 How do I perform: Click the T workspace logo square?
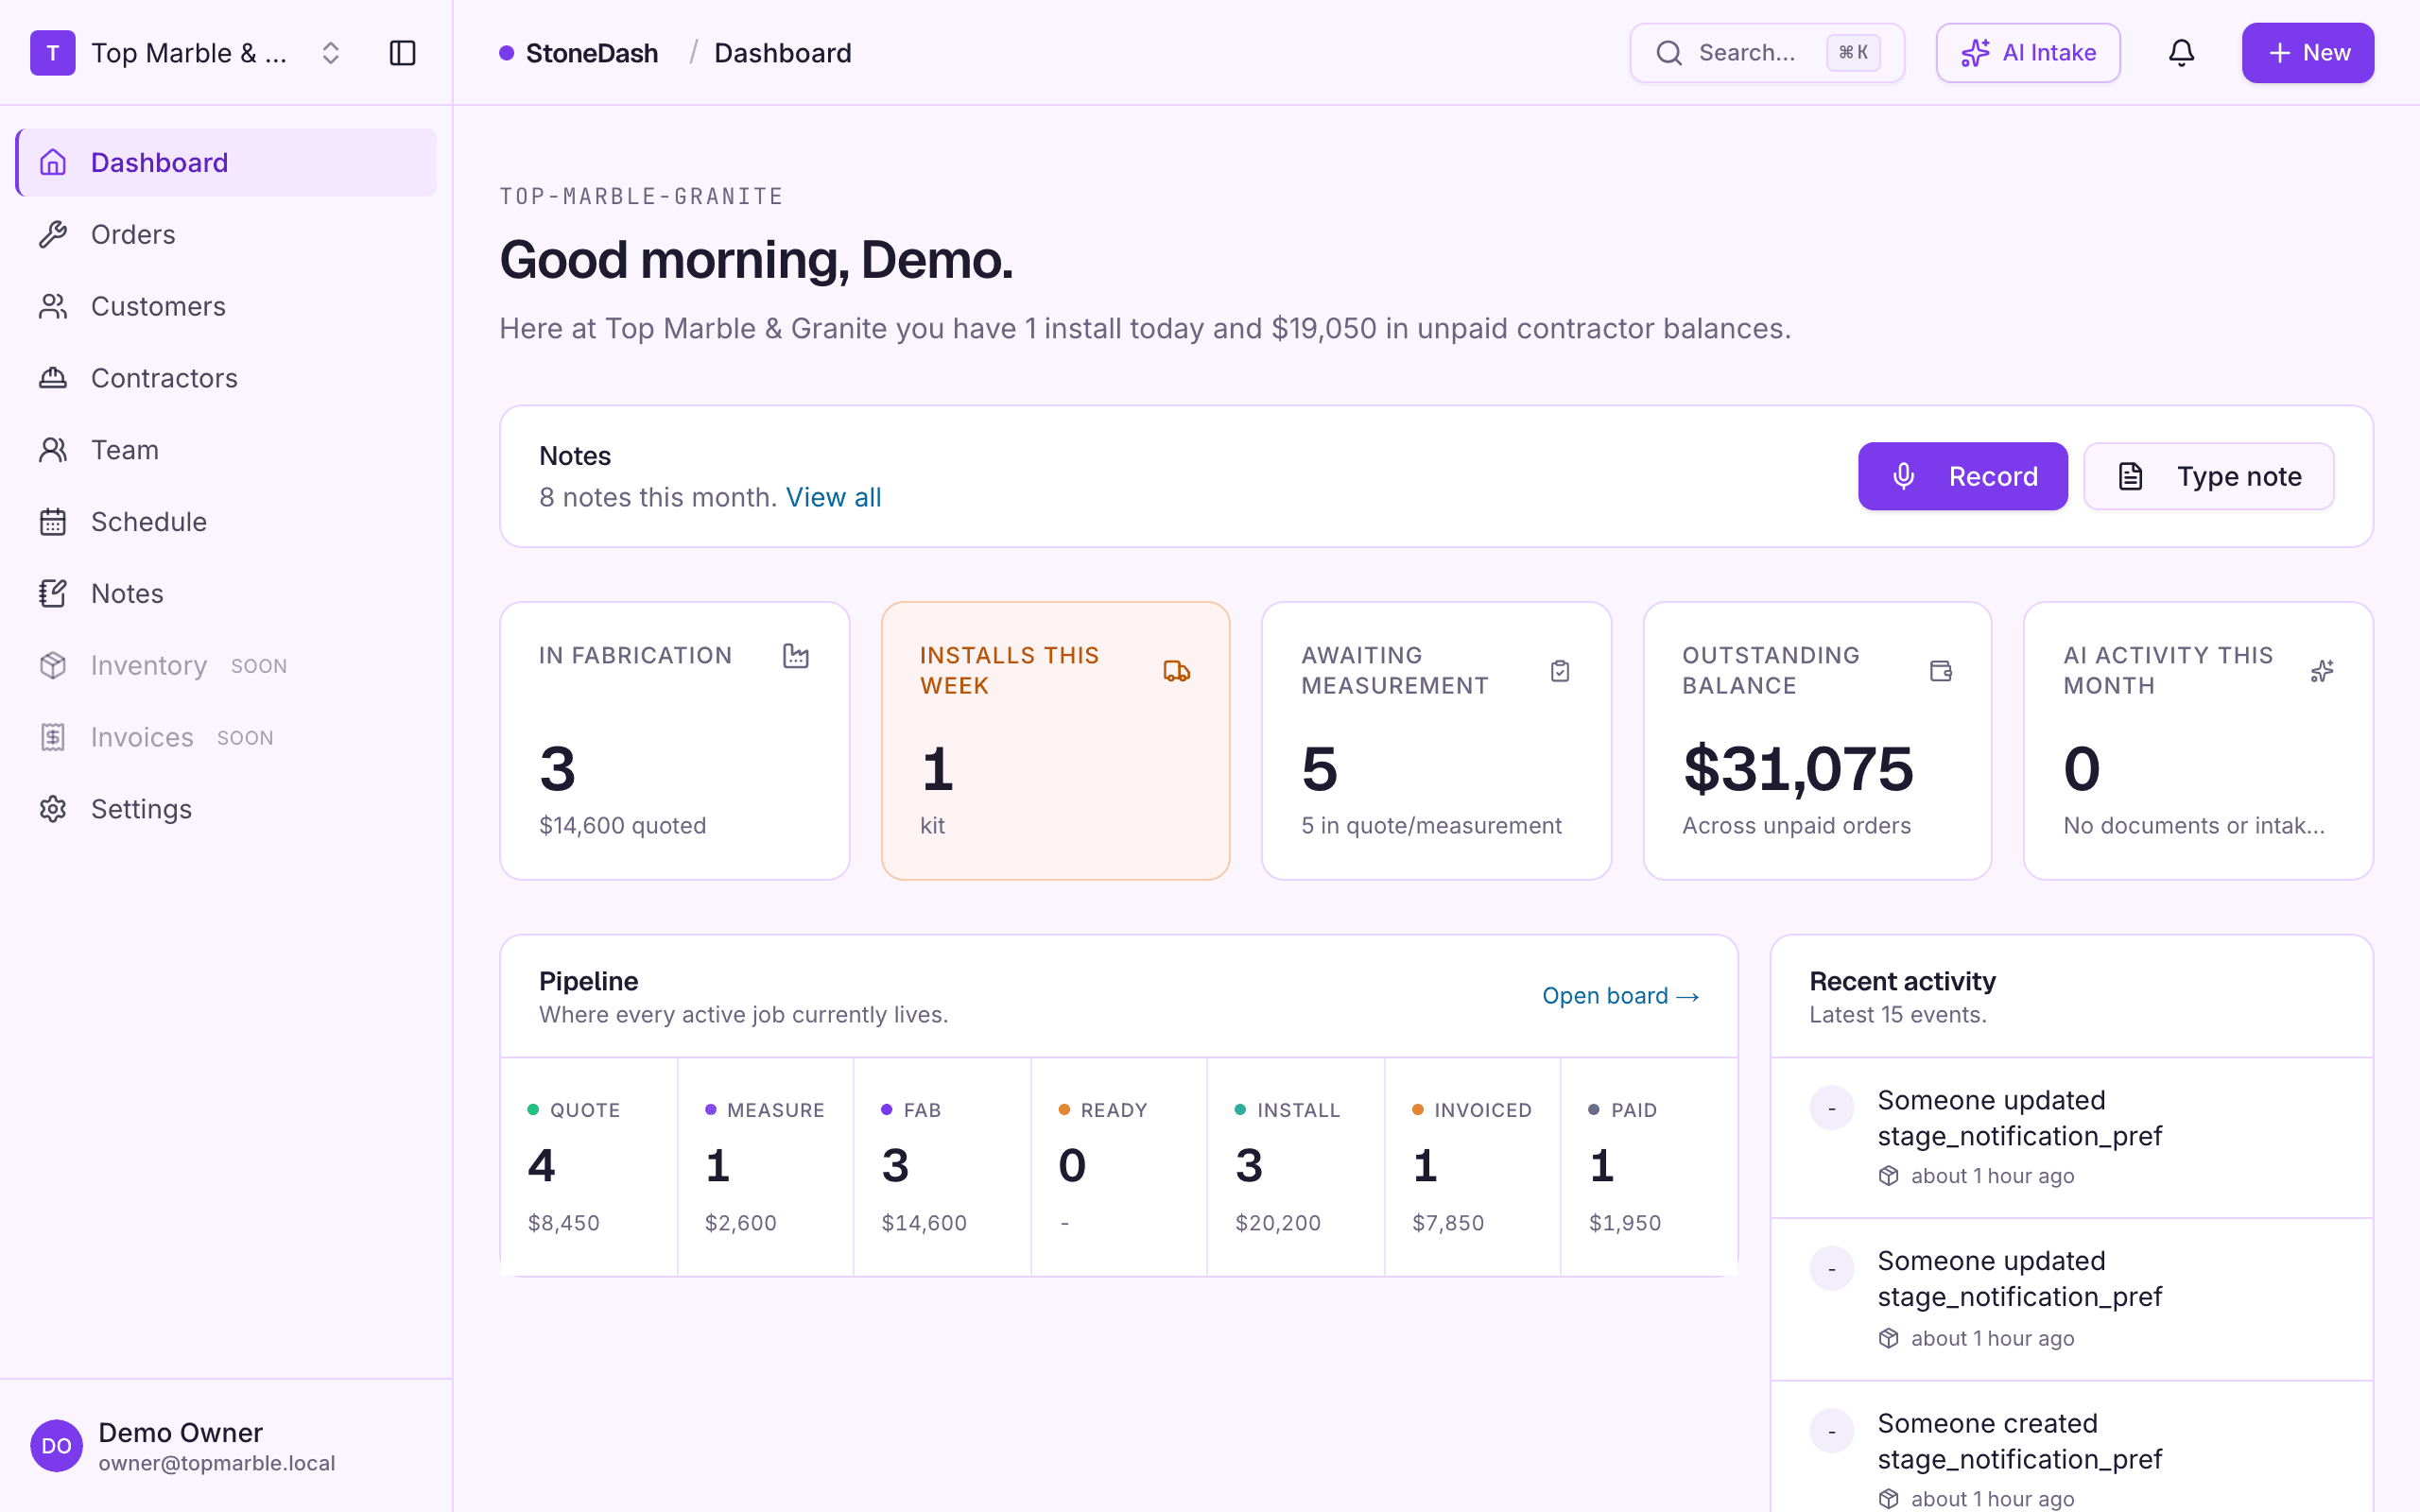53,53
